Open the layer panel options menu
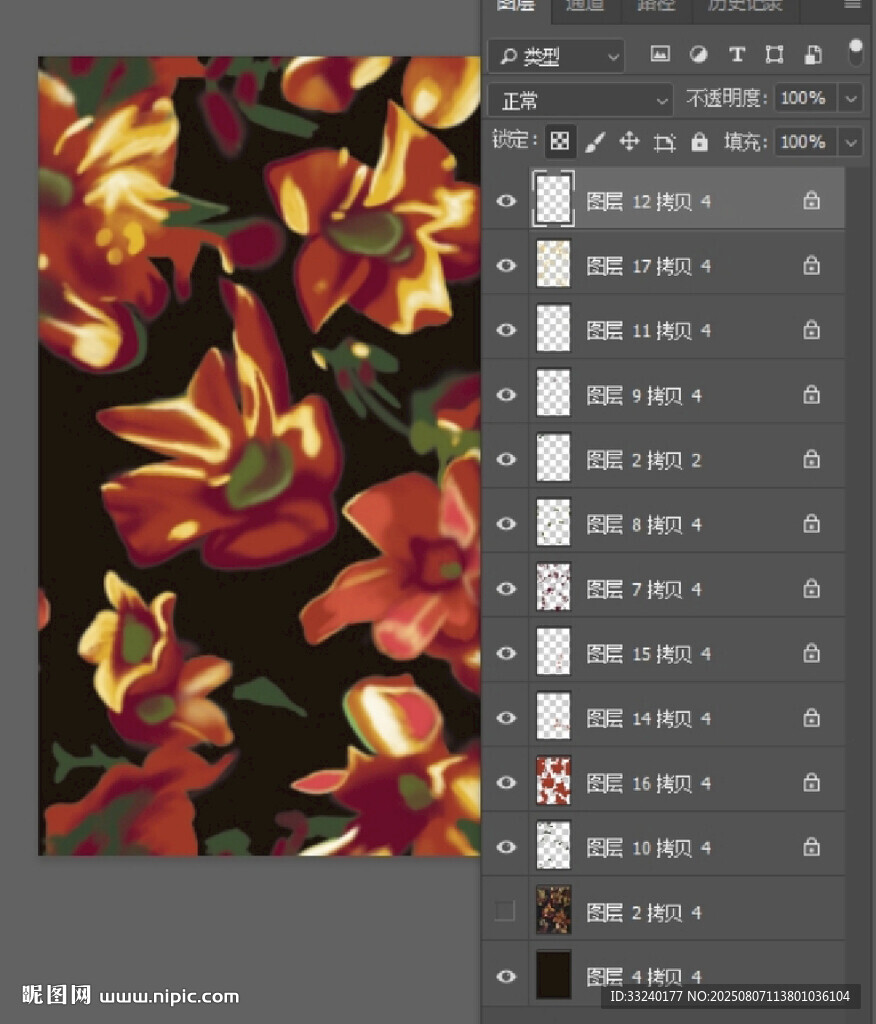Viewport: 876px width, 1024px height. [852, 5]
